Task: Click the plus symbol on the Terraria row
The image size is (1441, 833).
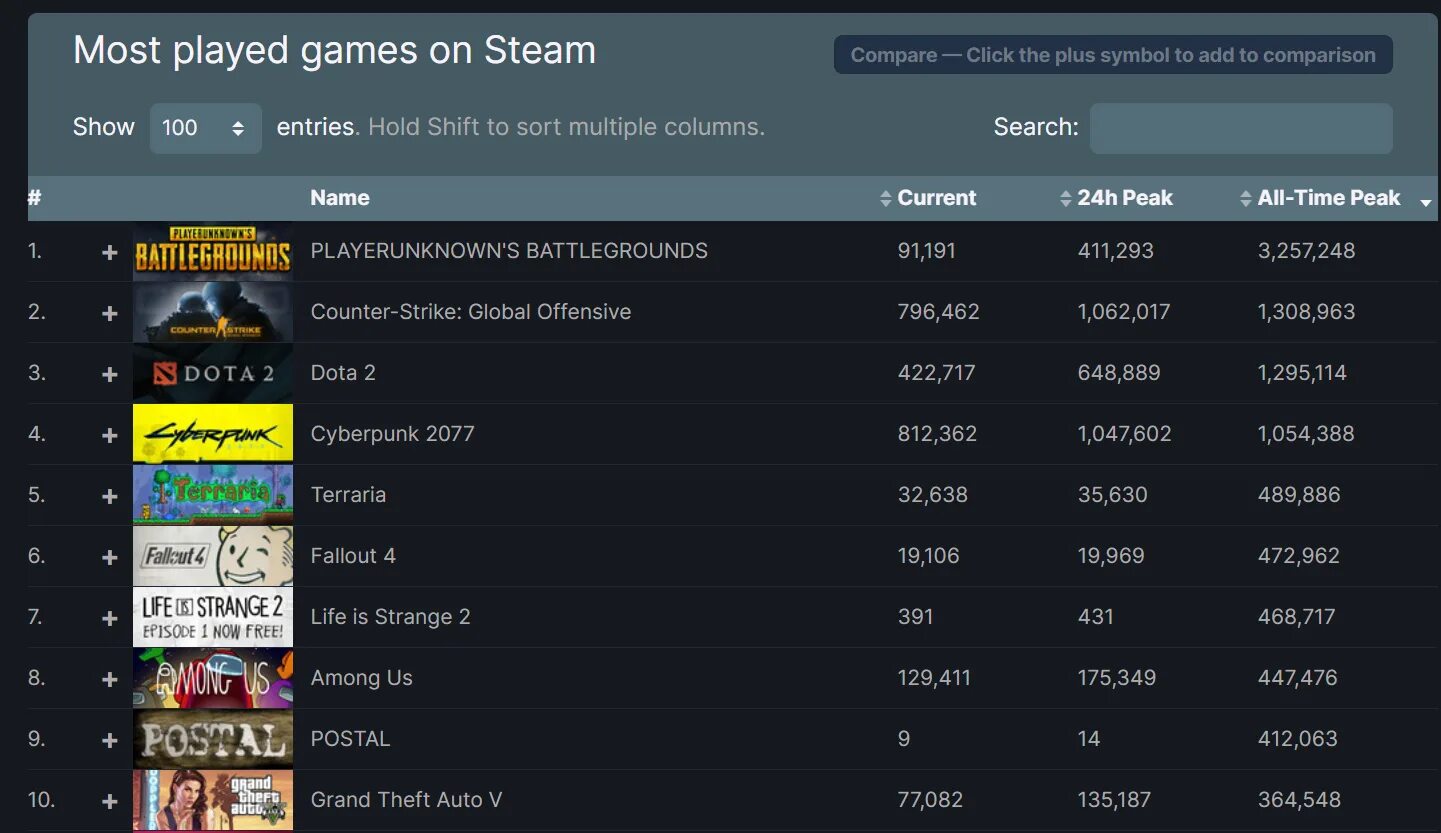Action: click(x=110, y=497)
